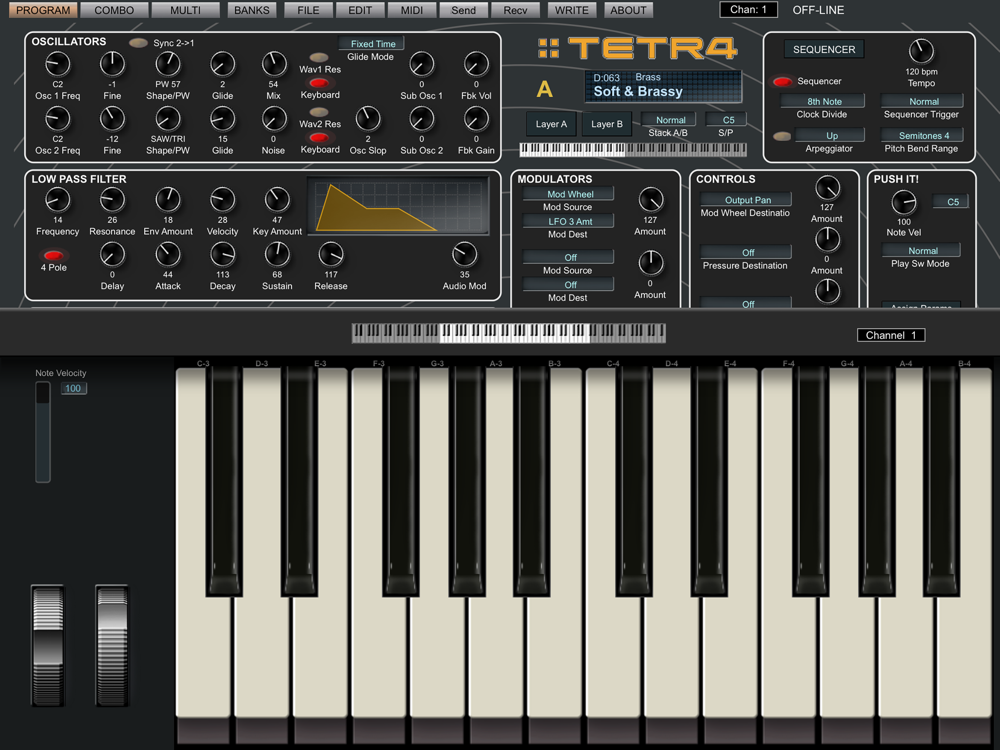
Task: Click the Fbk Gain knob
Action: pyautogui.click(x=476, y=120)
